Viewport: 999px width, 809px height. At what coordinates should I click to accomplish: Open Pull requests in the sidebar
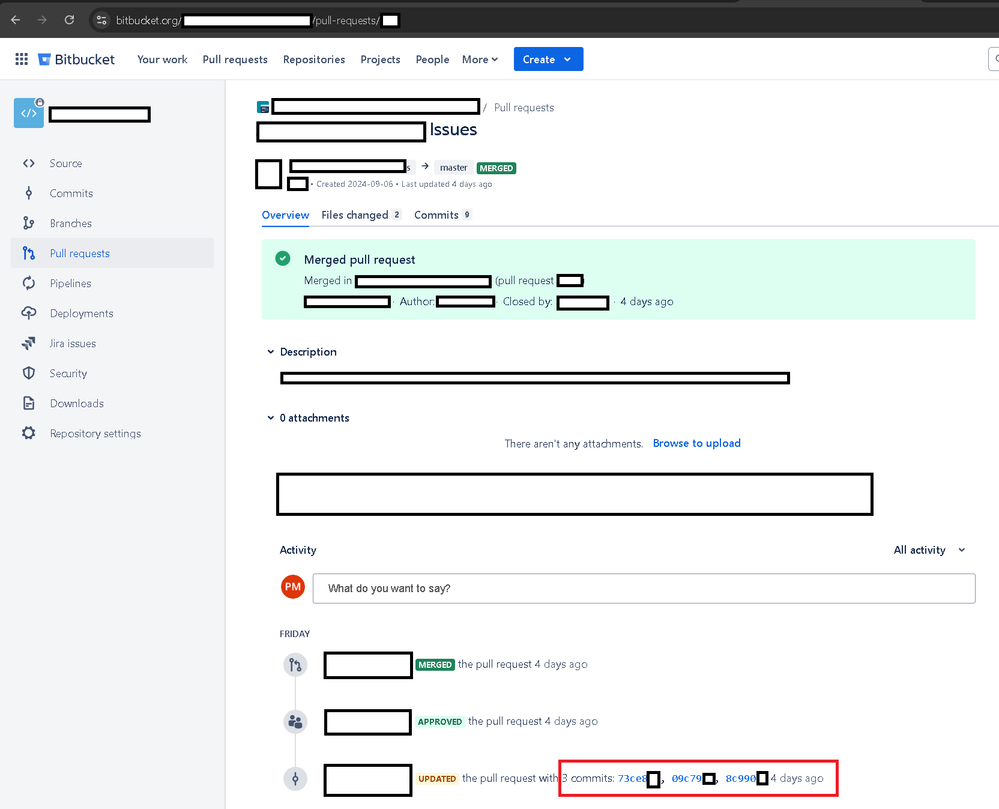tap(80, 253)
